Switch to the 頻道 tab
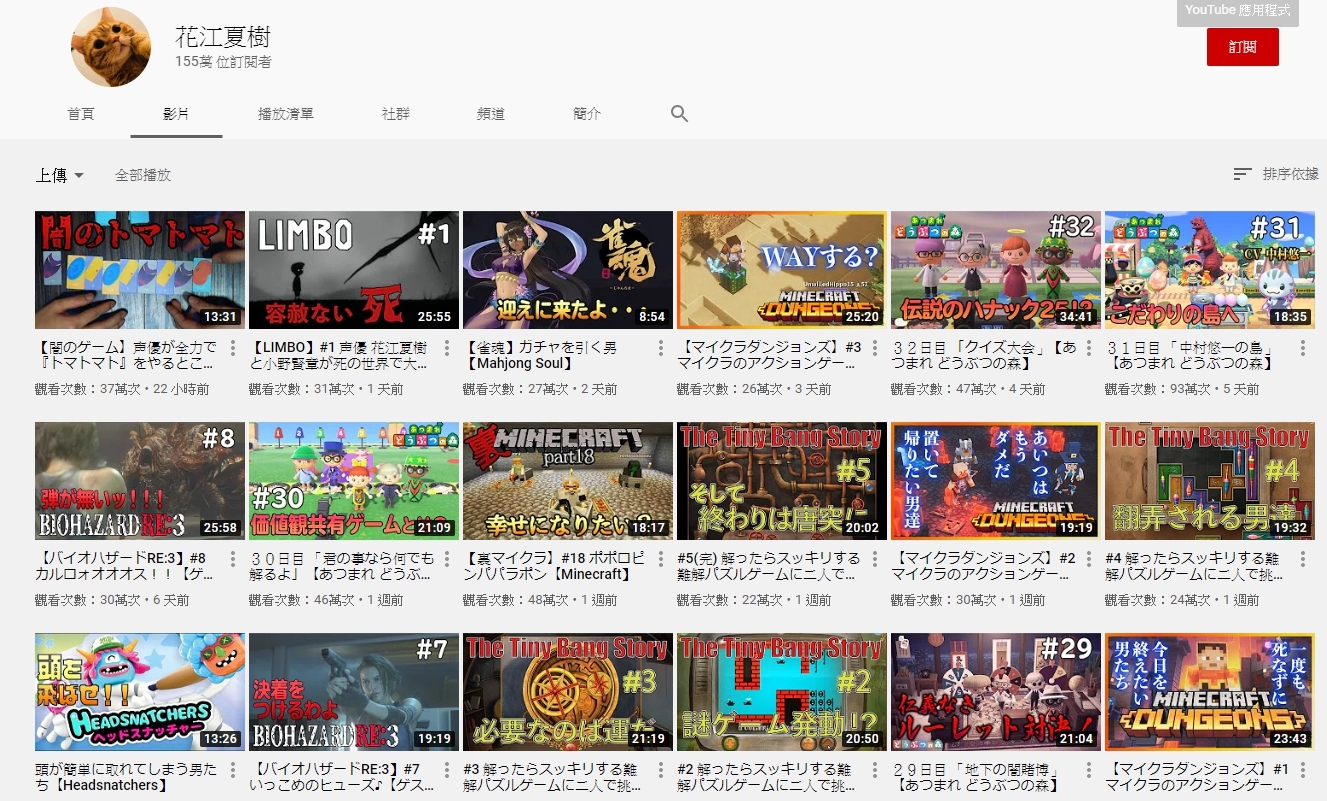The width and height of the screenshot is (1327, 801). tap(491, 114)
